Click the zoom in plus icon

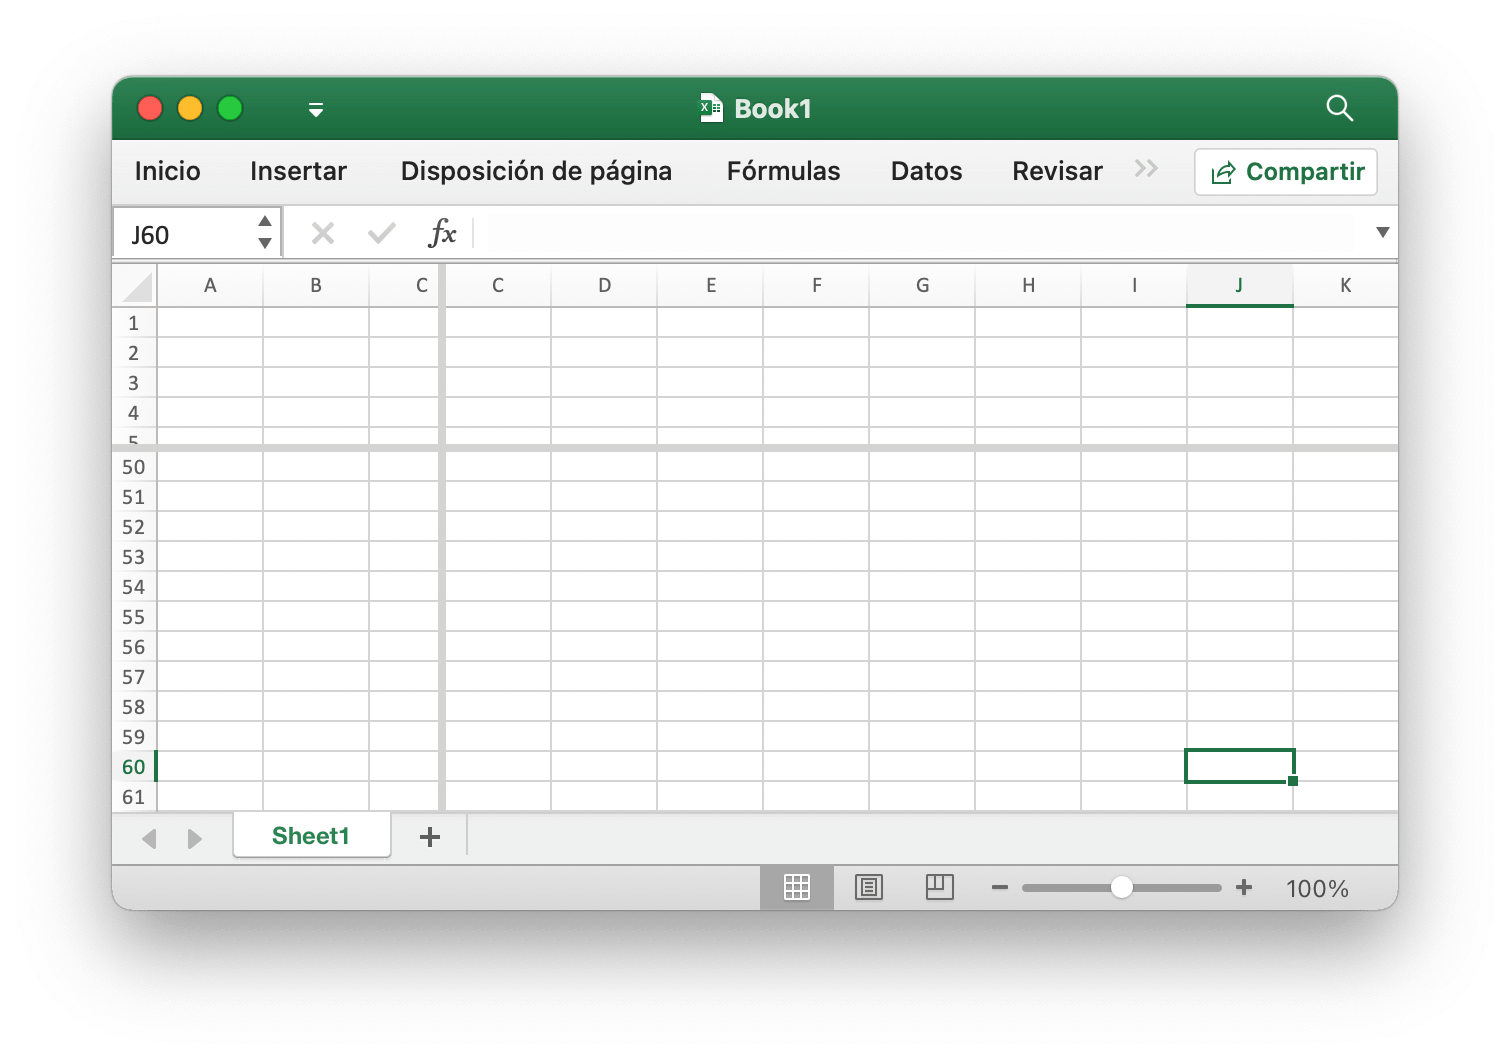click(x=1244, y=887)
